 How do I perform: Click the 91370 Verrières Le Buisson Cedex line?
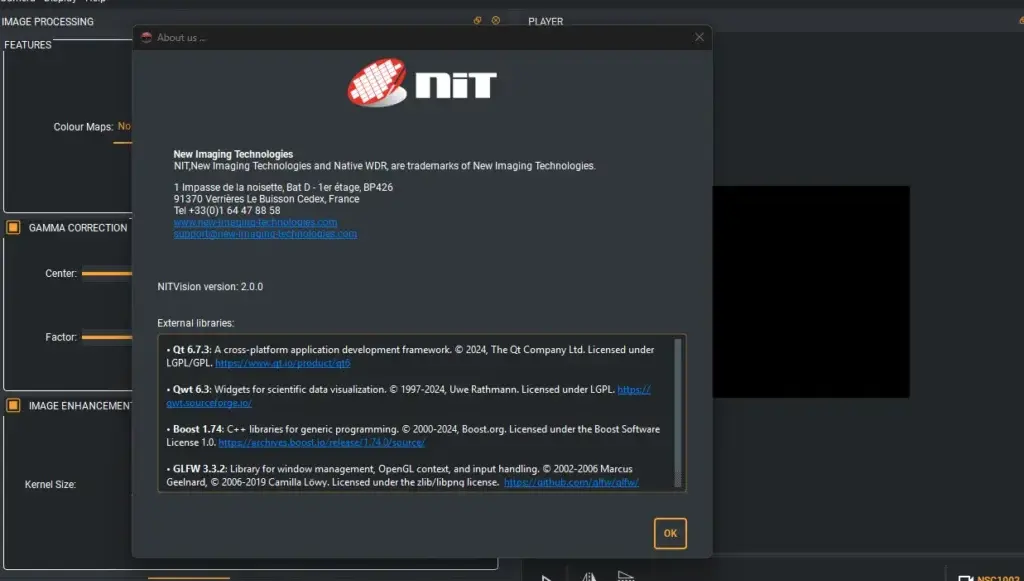pyautogui.click(x=266, y=199)
